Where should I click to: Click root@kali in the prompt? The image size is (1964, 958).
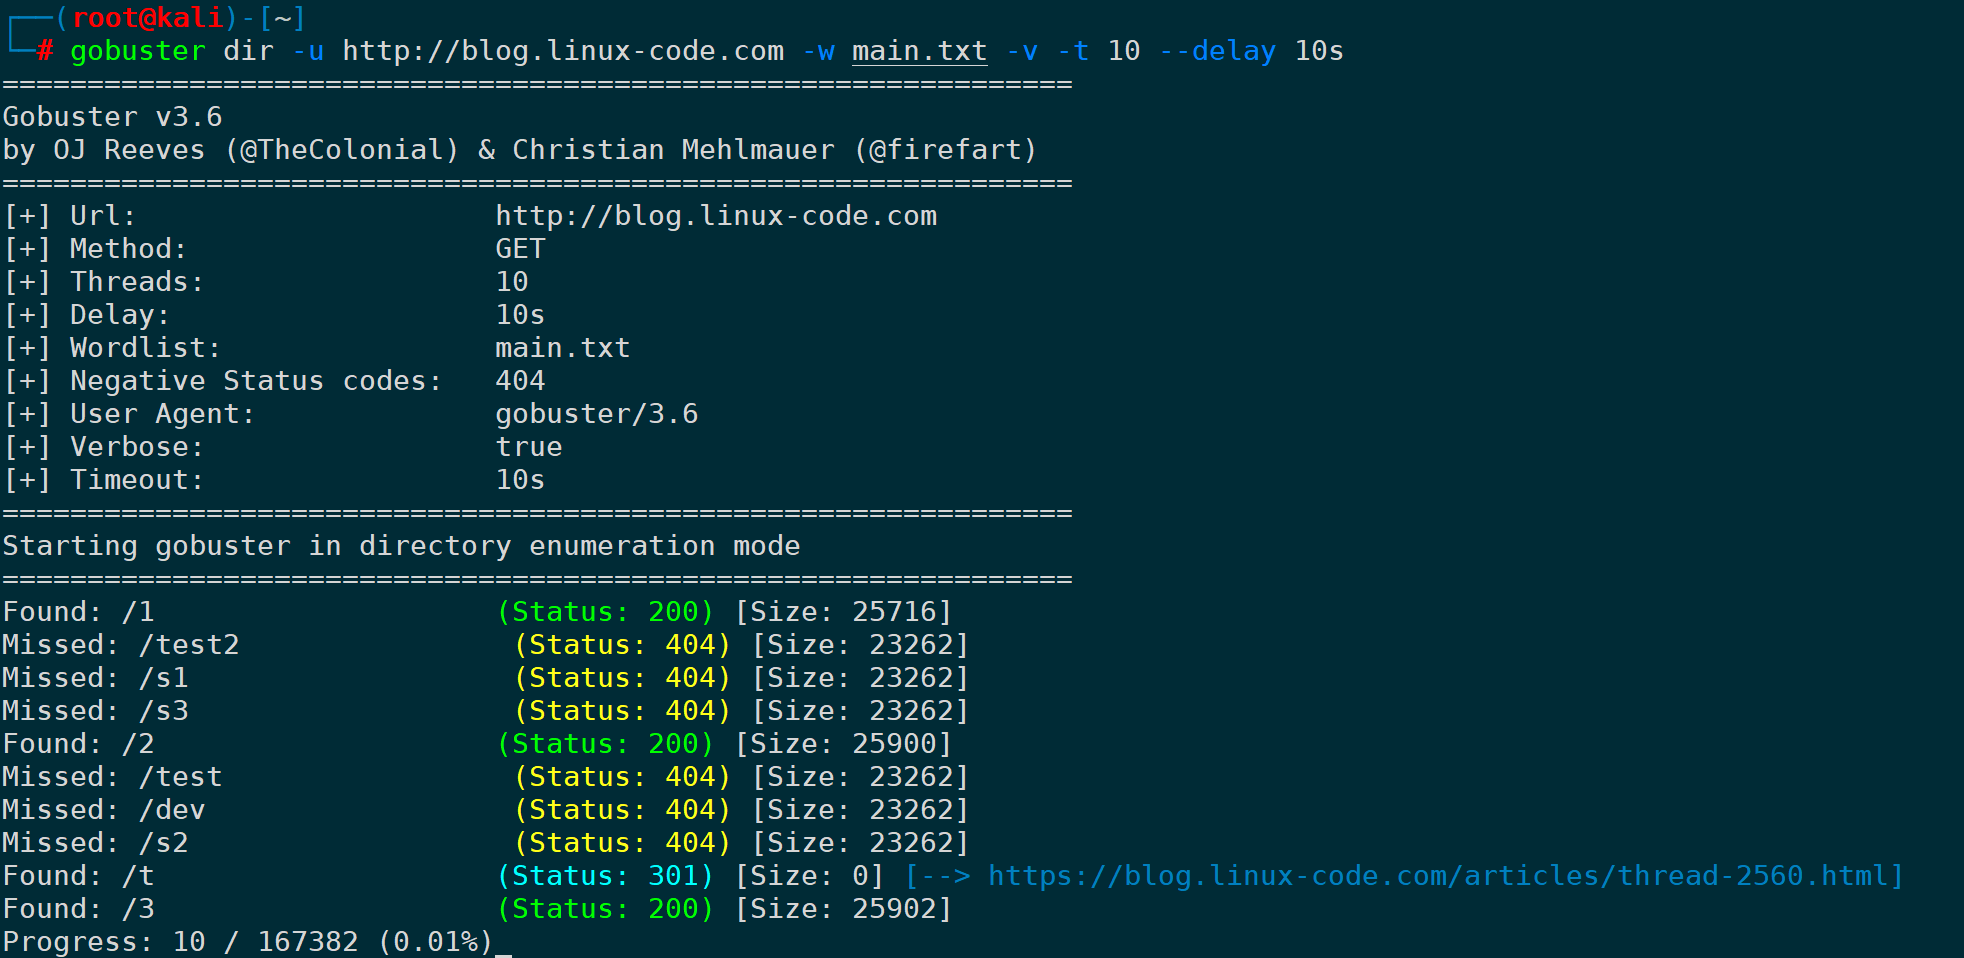[x=148, y=18]
